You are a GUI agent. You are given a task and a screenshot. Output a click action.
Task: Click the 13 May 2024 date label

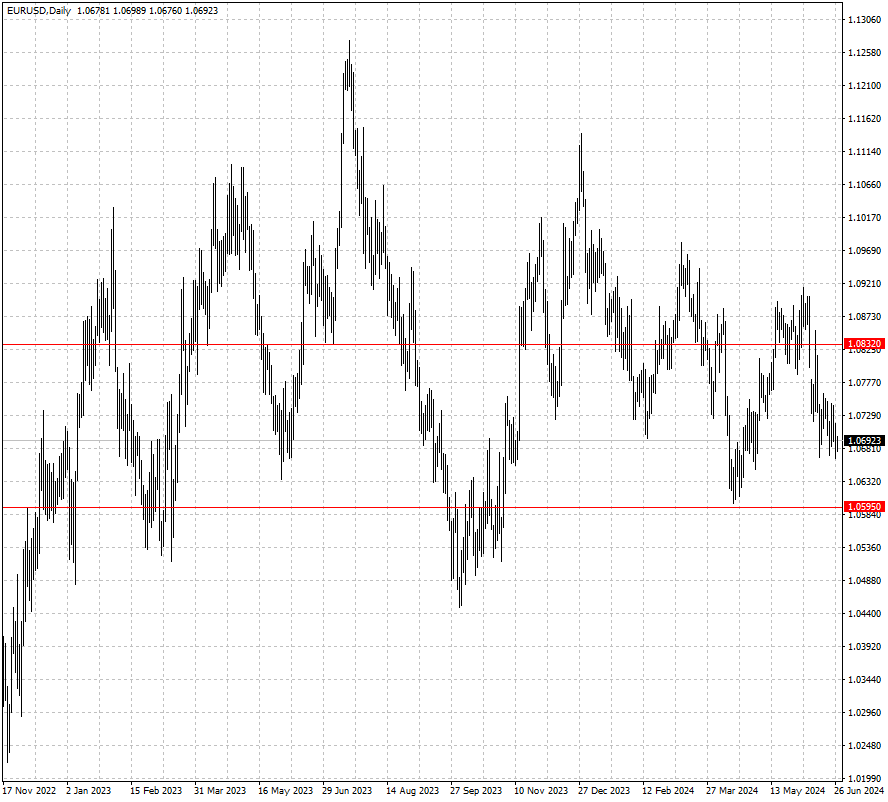click(797, 790)
